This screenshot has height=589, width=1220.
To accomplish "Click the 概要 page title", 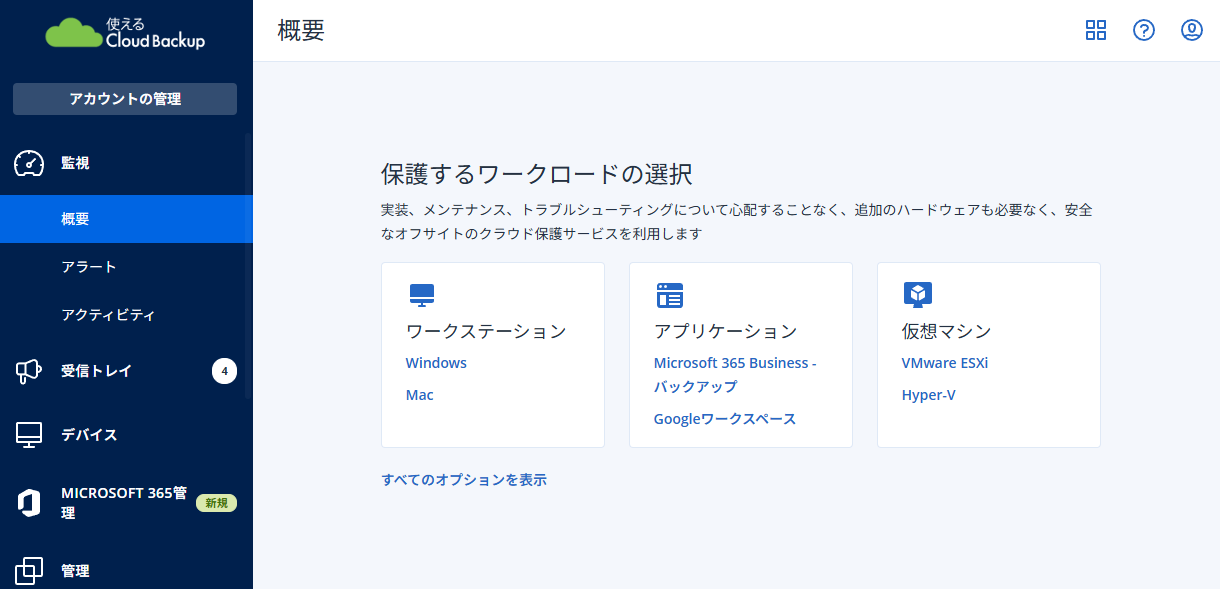I will [302, 30].
